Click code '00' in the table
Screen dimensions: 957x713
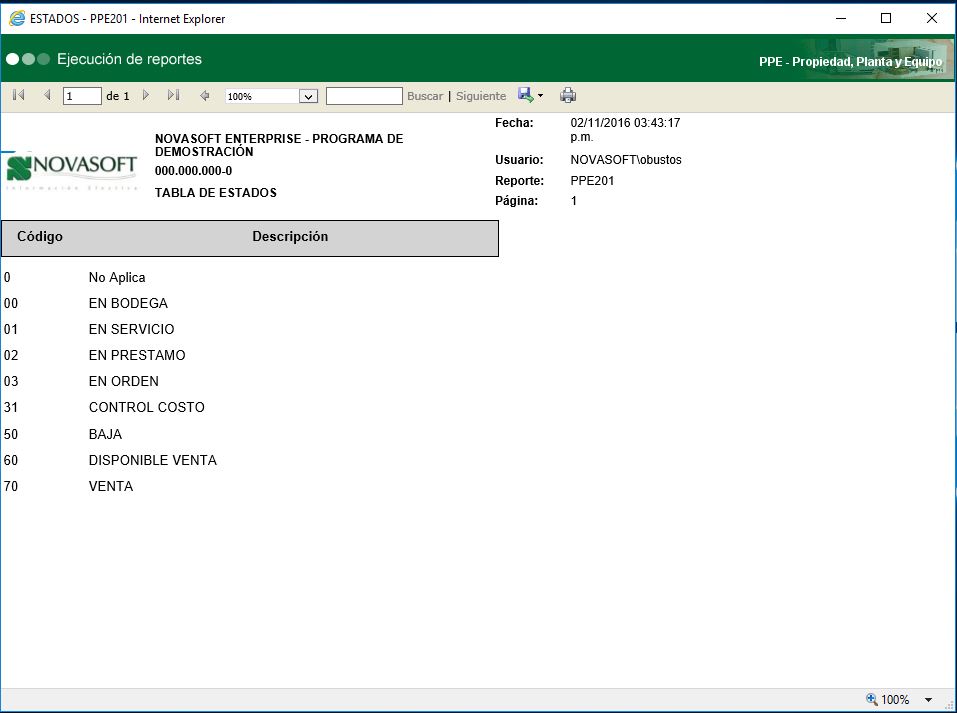pos(11,303)
